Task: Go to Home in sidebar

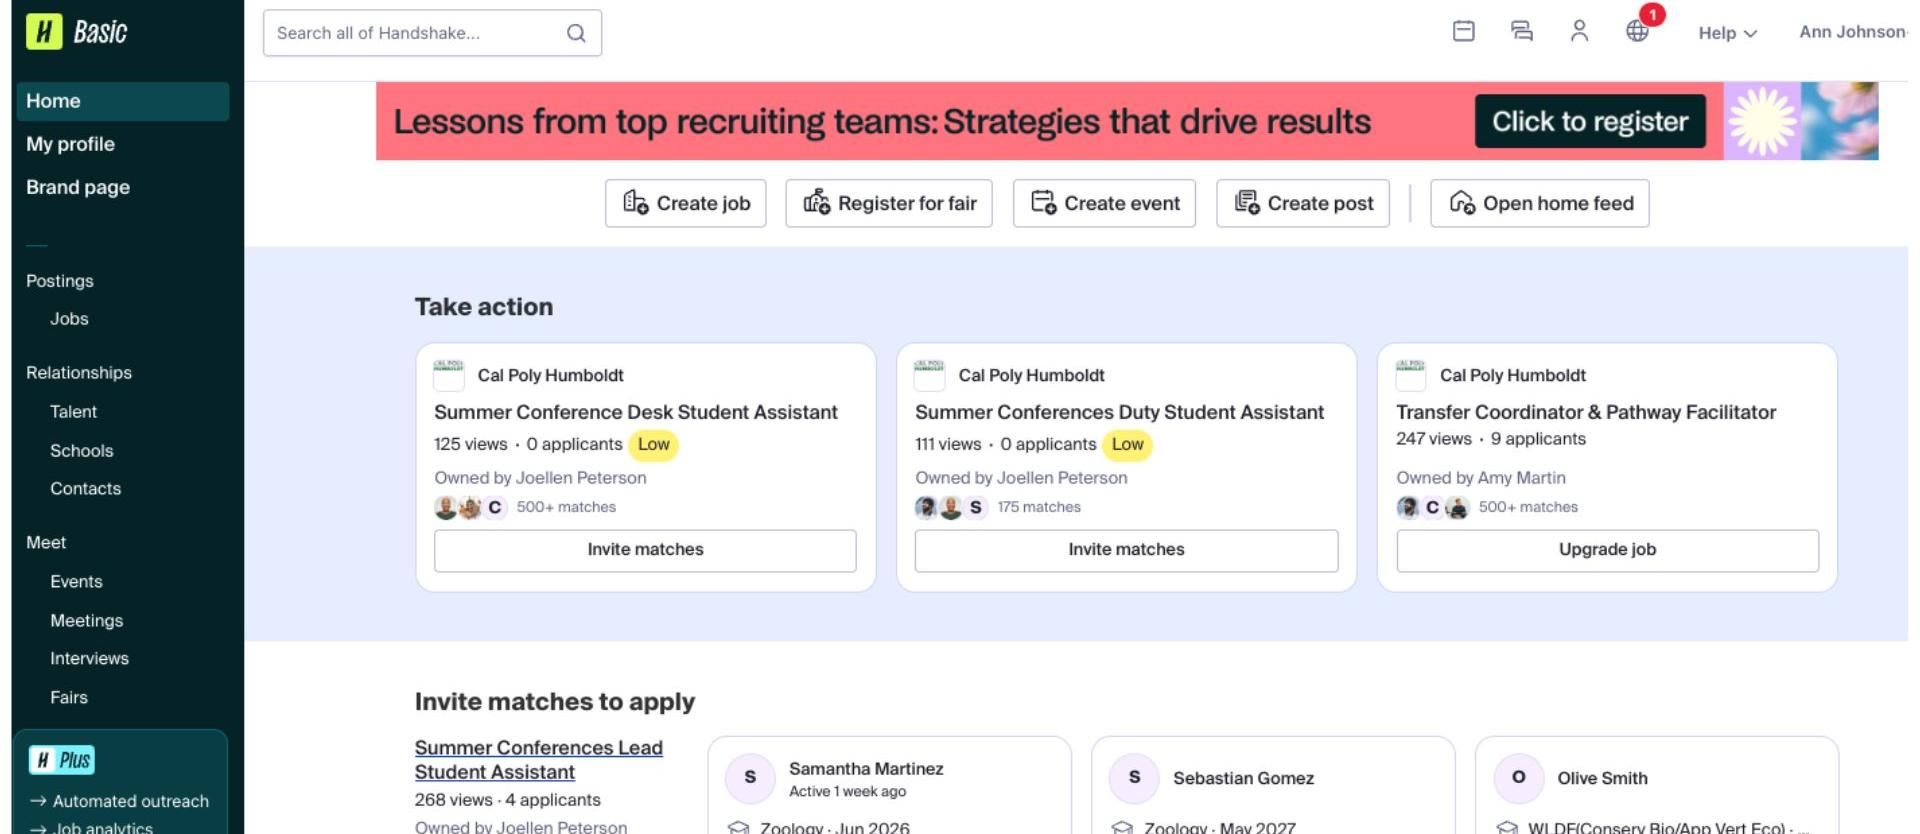Action: click(x=123, y=101)
